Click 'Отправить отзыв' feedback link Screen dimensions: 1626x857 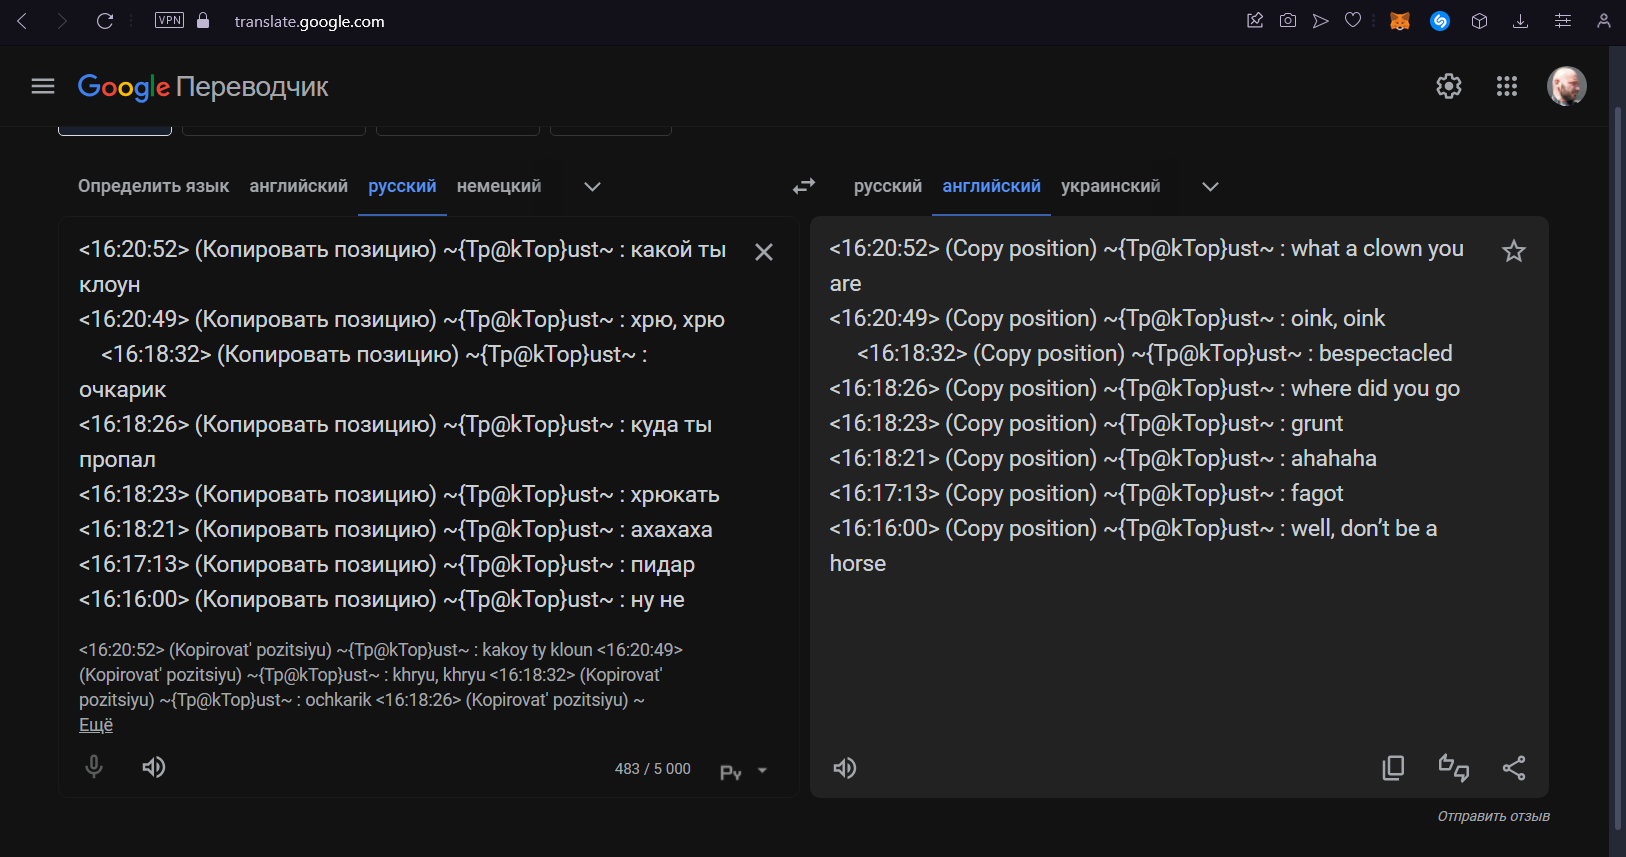(1493, 817)
